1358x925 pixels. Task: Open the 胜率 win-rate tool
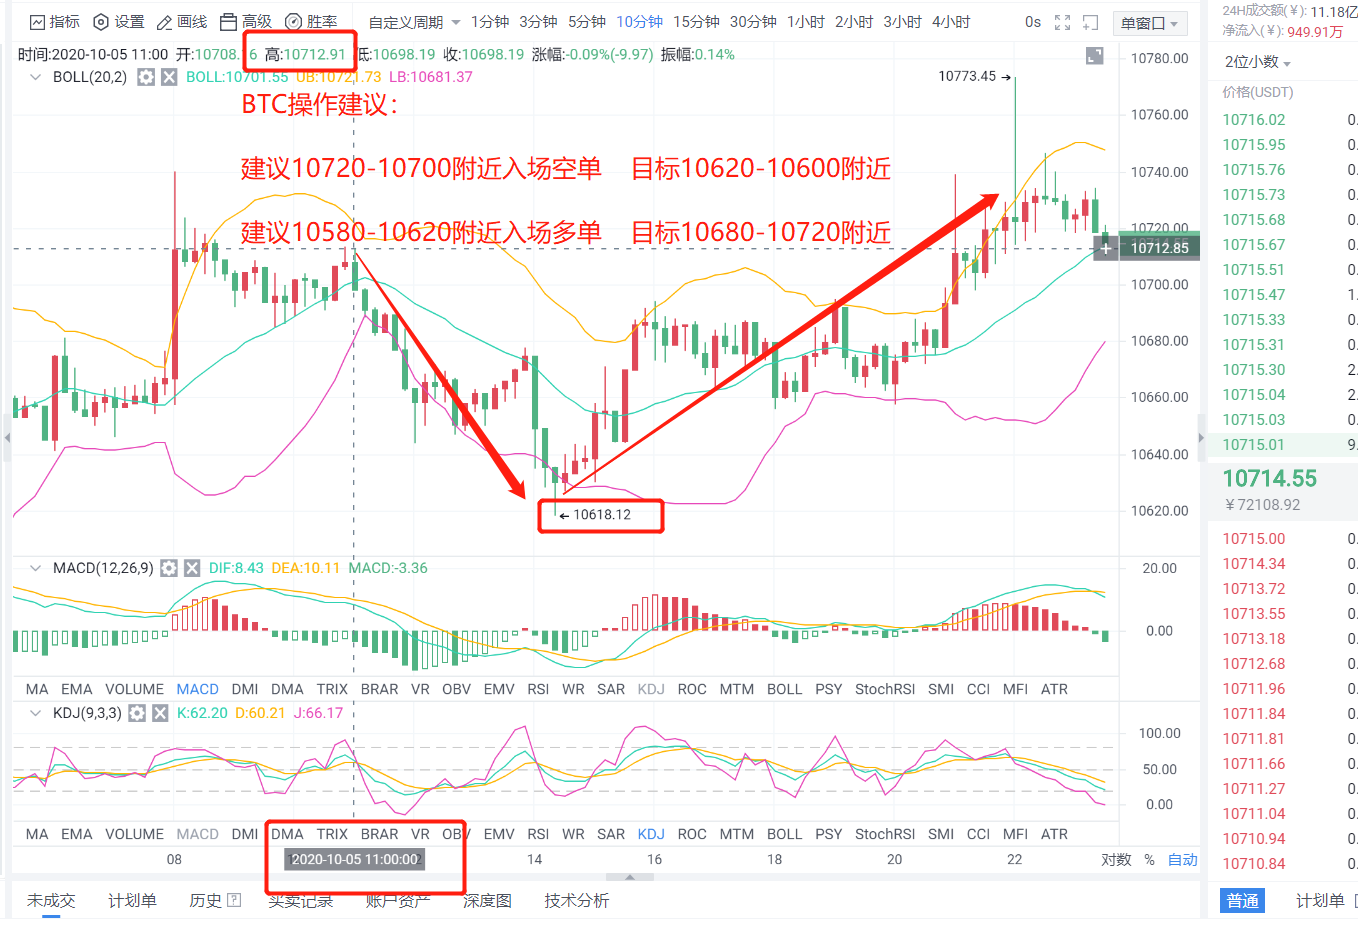pyautogui.click(x=309, y=20)
